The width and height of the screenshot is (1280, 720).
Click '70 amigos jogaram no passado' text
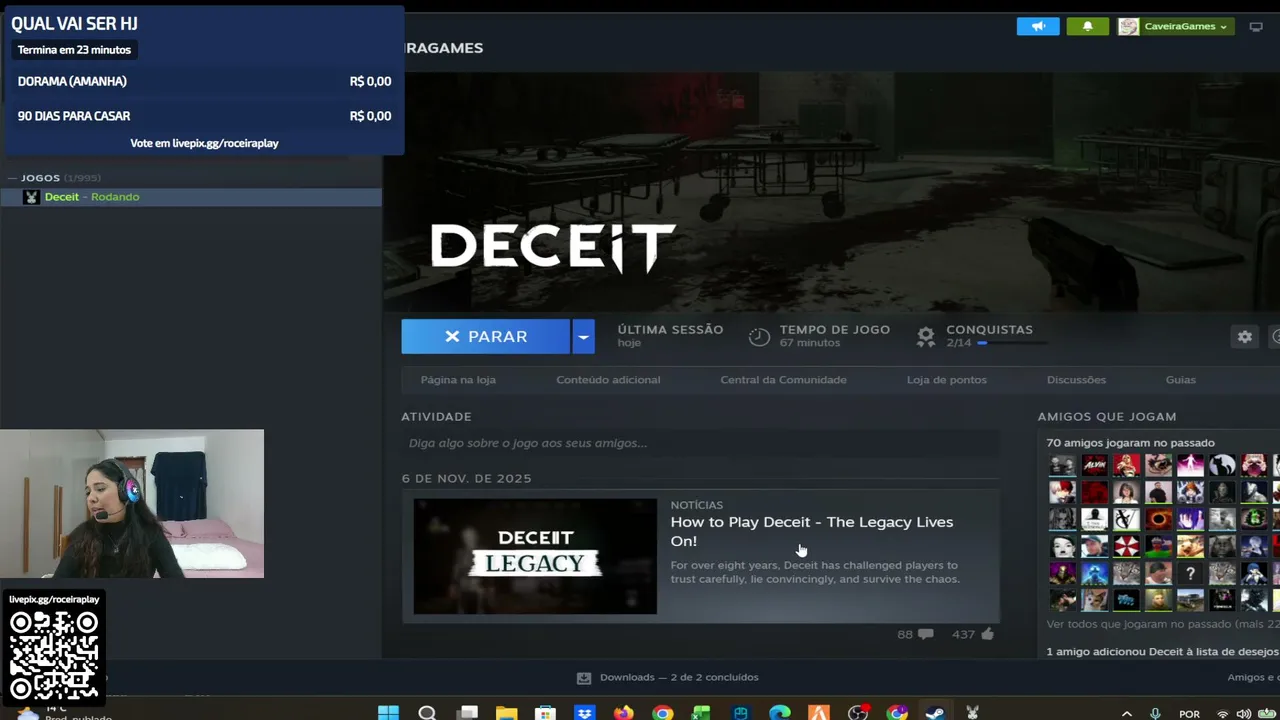click(x=1130, y=443)
